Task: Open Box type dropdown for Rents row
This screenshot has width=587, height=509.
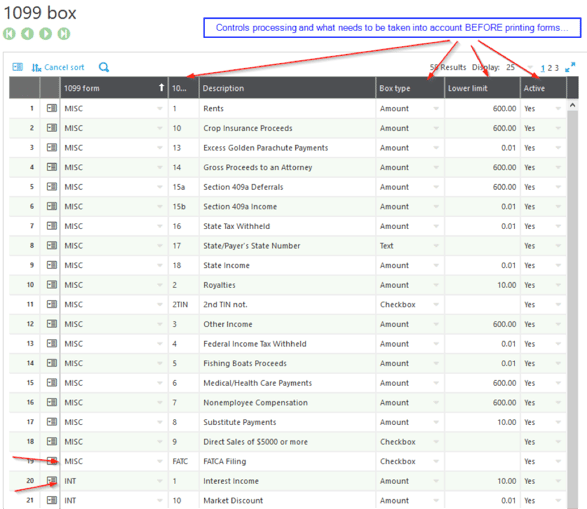Action: [x=436, y=109]
